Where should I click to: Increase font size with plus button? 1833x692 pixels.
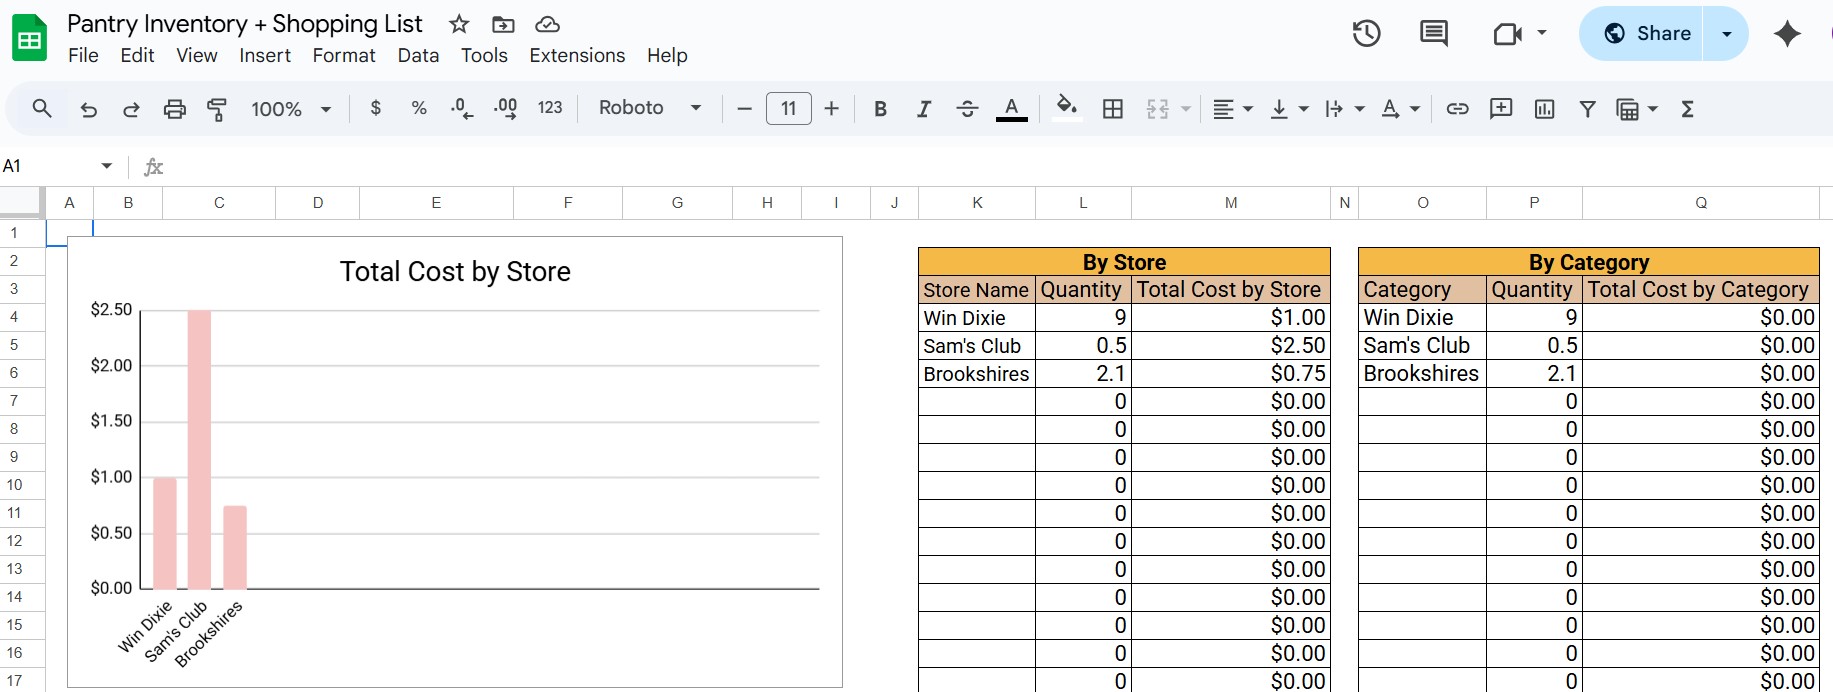coord(831,109)
